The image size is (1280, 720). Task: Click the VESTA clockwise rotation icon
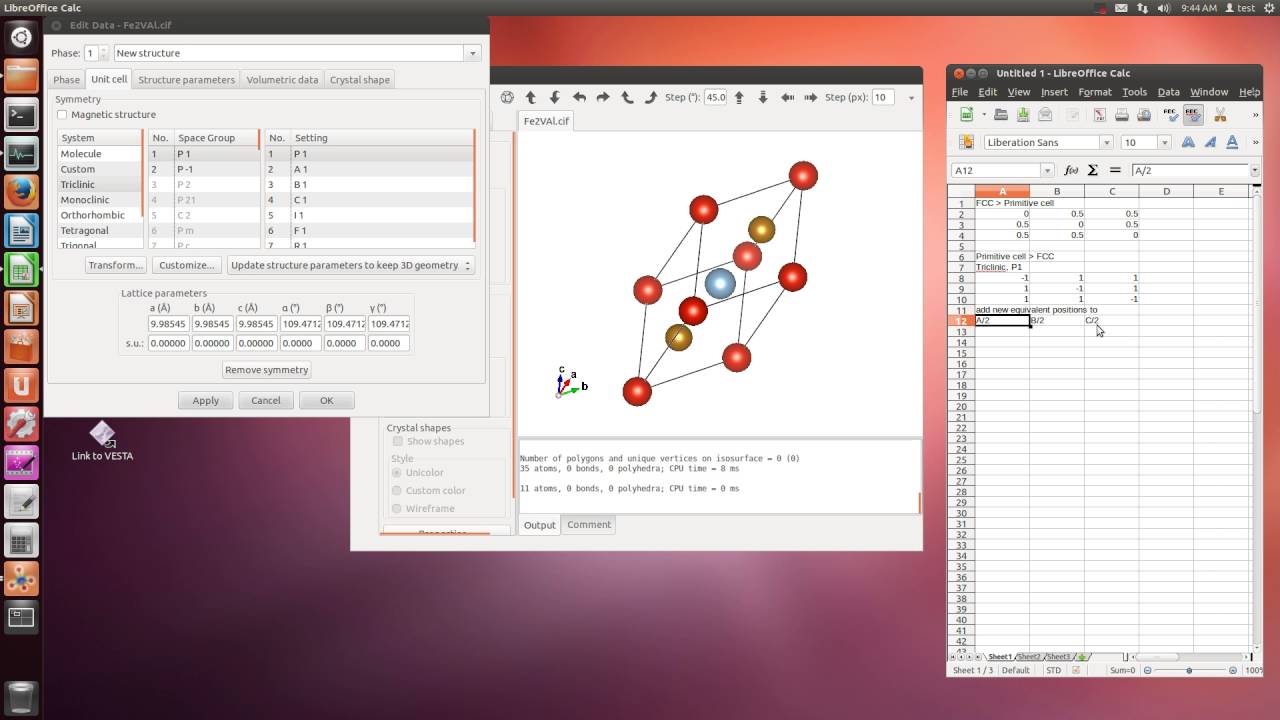click(x=651, y=97)
